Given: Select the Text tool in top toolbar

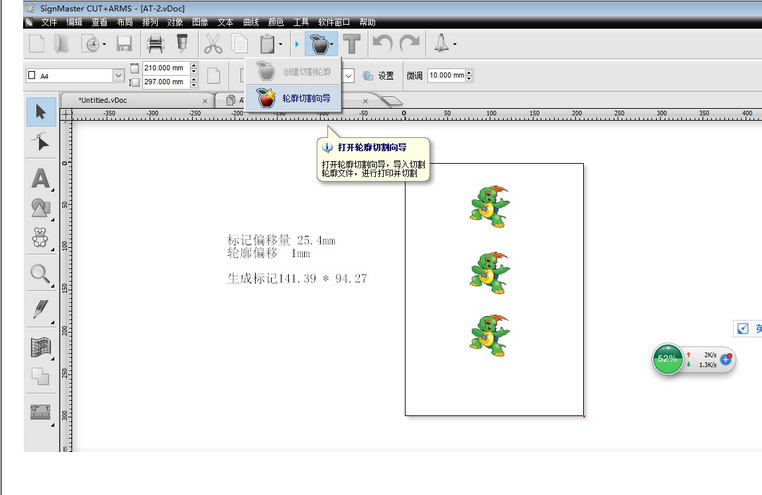Looking at the screenshot, I should (x=352, y=44).
